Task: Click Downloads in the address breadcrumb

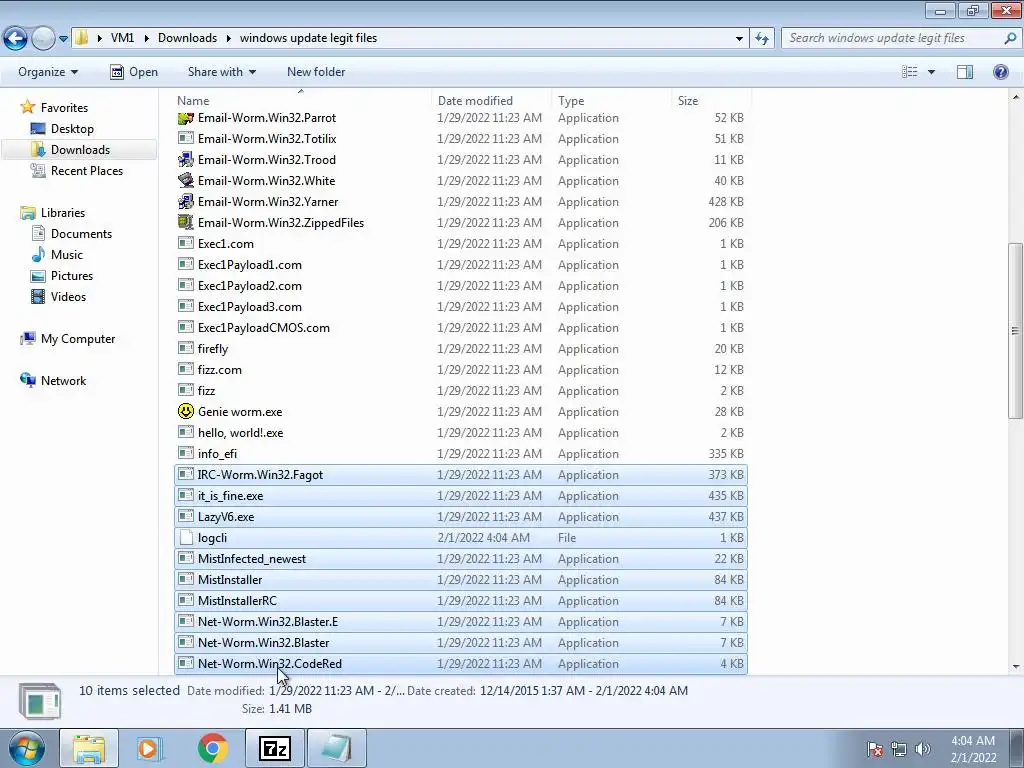Action: point(187,38)
